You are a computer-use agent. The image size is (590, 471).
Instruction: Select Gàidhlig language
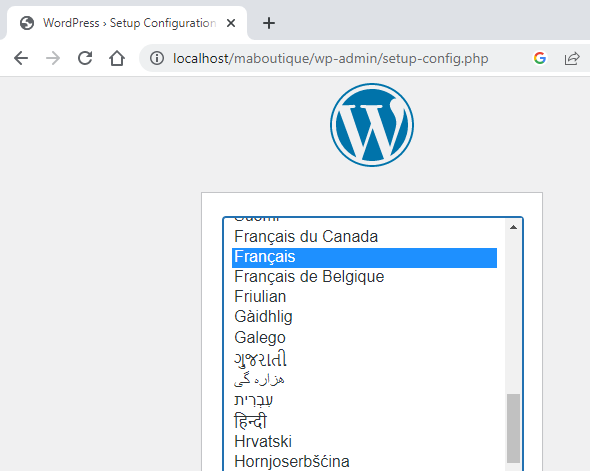[x=365, y=317]
